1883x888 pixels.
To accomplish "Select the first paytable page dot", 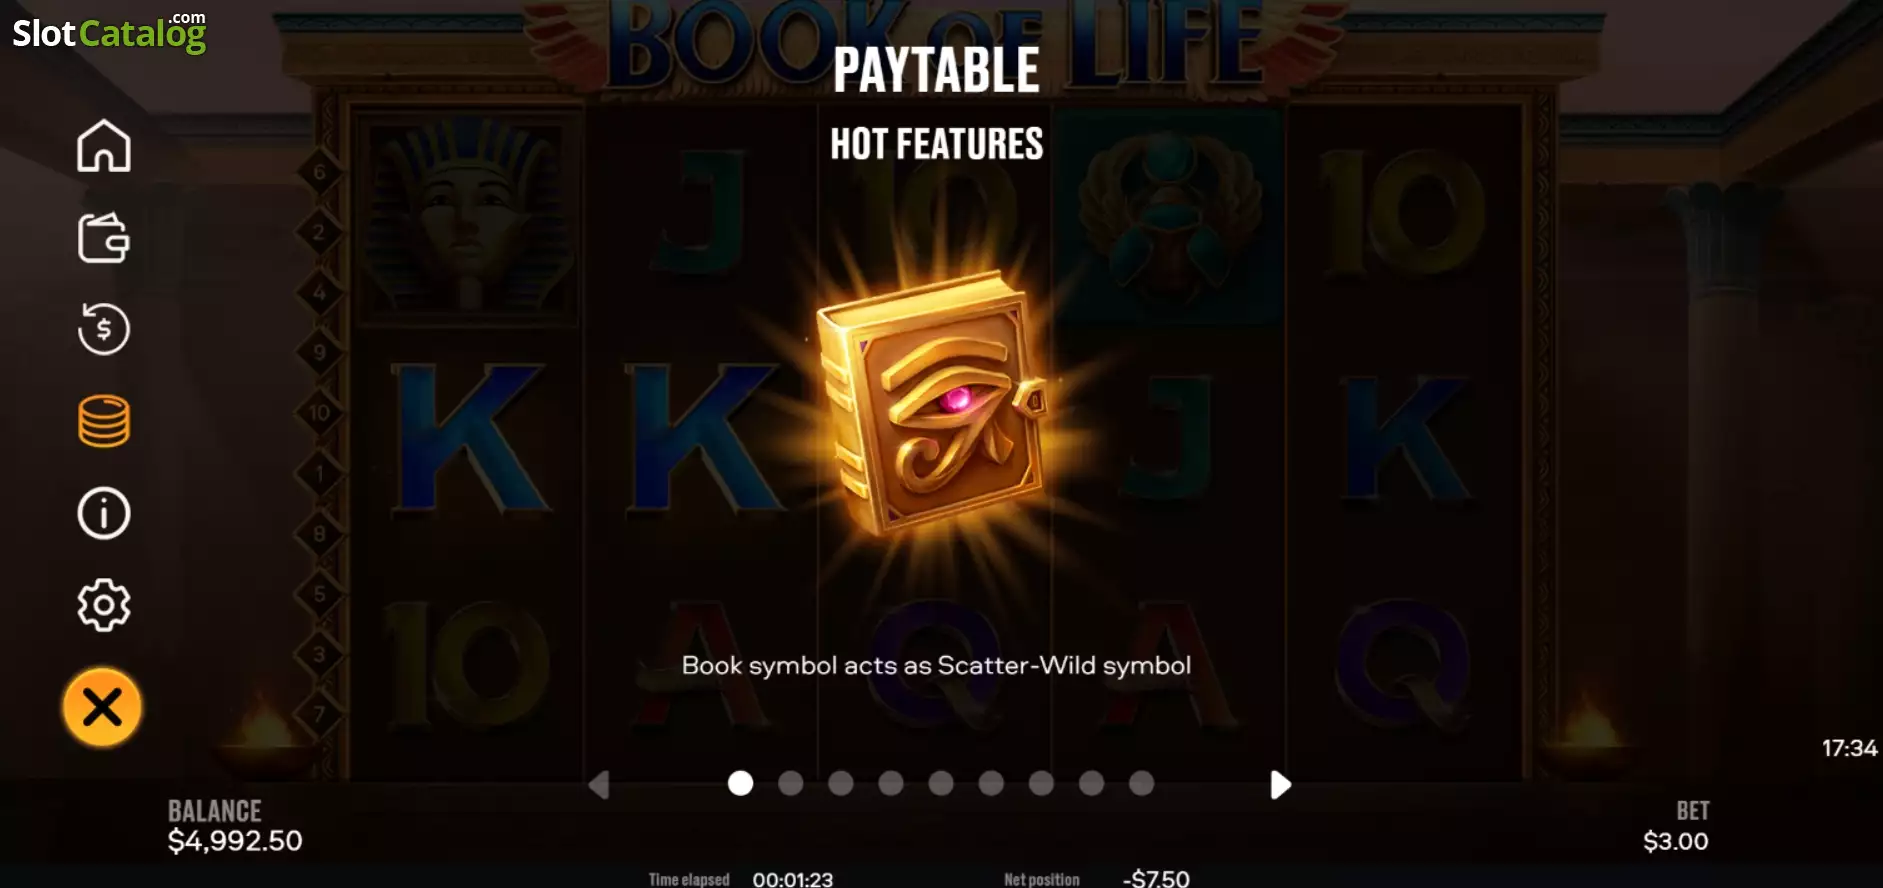I will pos(740,783).
